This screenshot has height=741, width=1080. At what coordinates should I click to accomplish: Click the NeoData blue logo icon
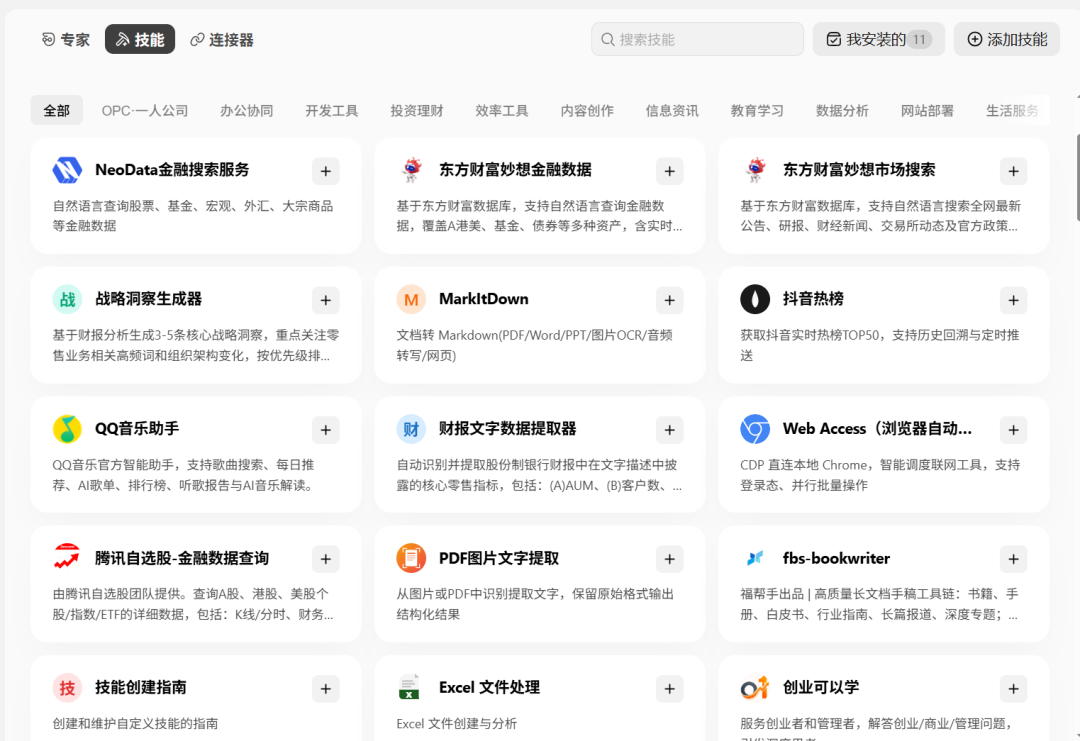pyautogui.click(x=67, y=169)
